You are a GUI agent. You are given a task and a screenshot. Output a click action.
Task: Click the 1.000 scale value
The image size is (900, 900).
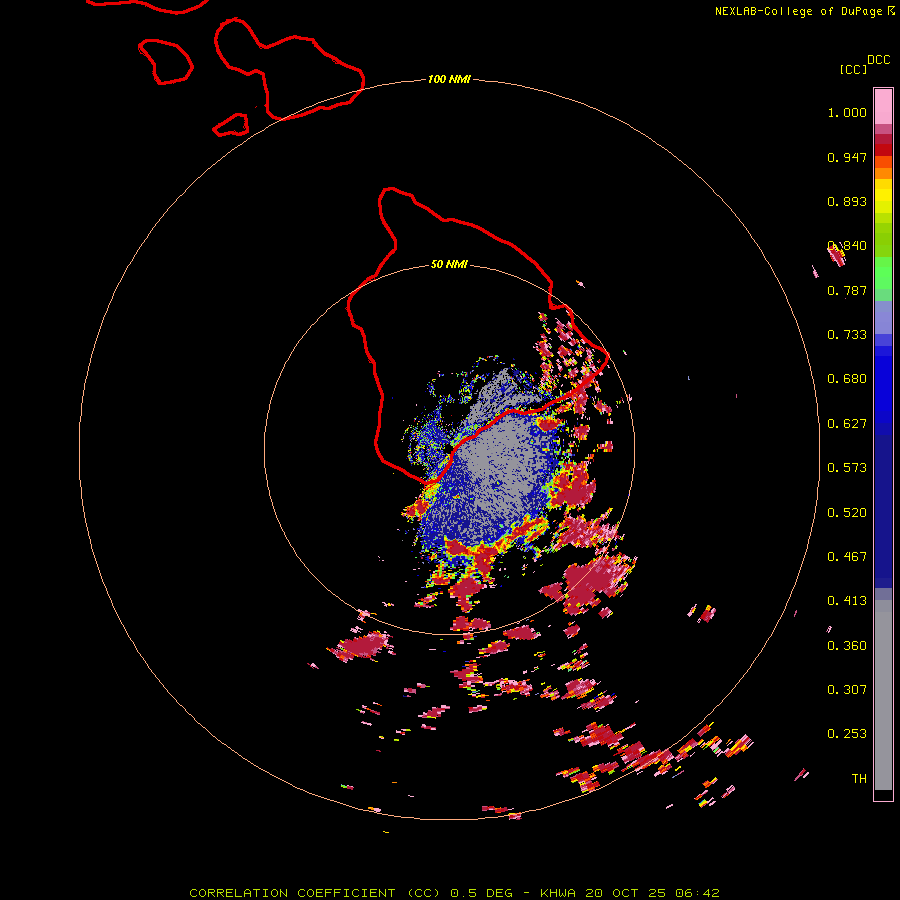847,112
